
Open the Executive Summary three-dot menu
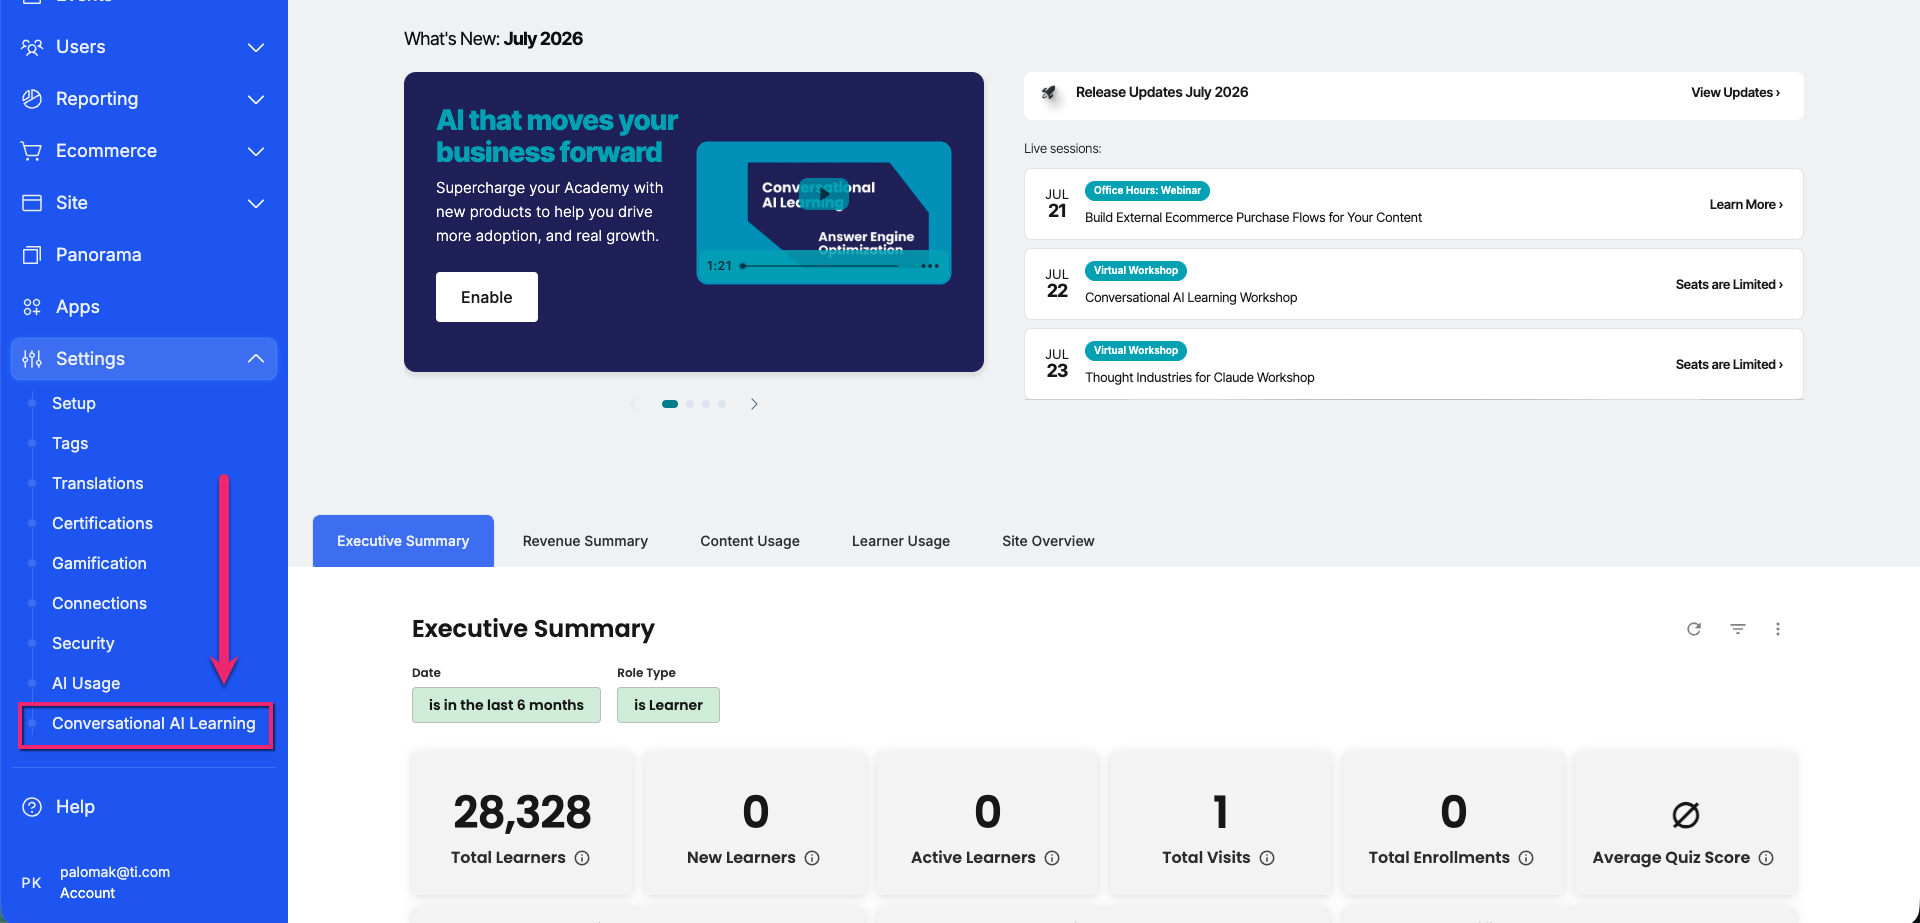click(1778, 629)
